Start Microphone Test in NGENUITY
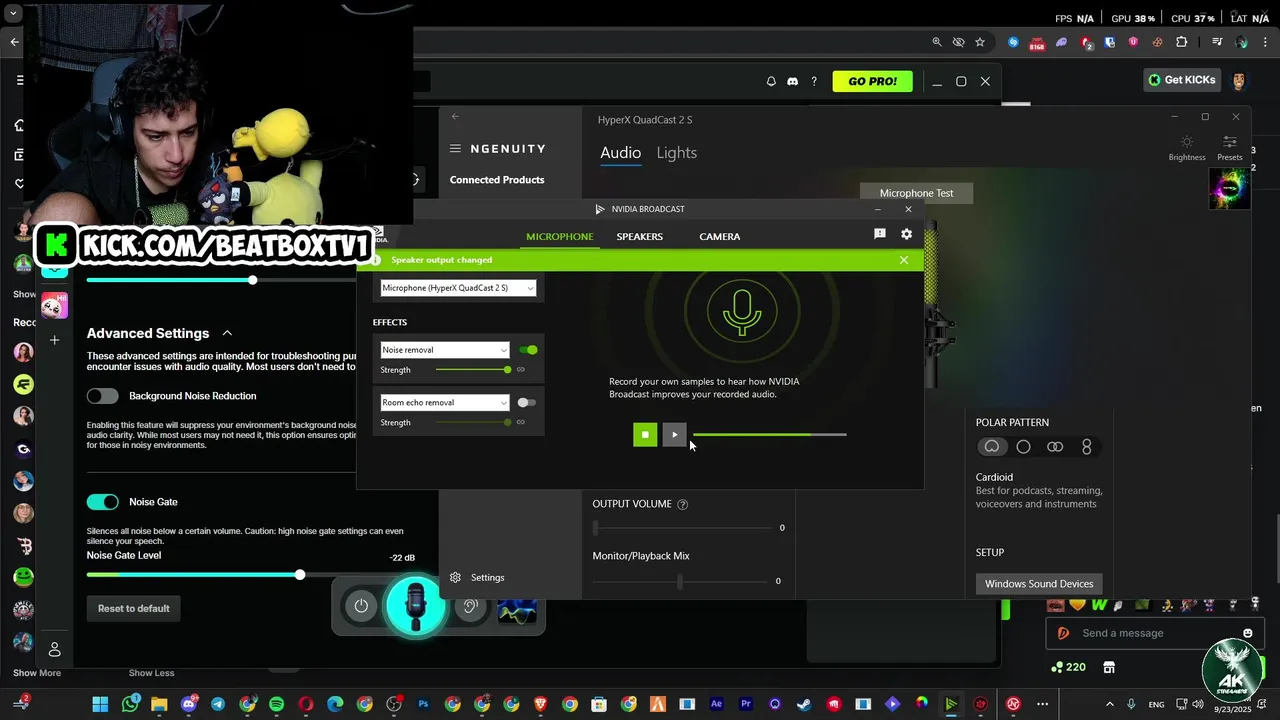This screenshot has height=720, width=1280. 916,193
